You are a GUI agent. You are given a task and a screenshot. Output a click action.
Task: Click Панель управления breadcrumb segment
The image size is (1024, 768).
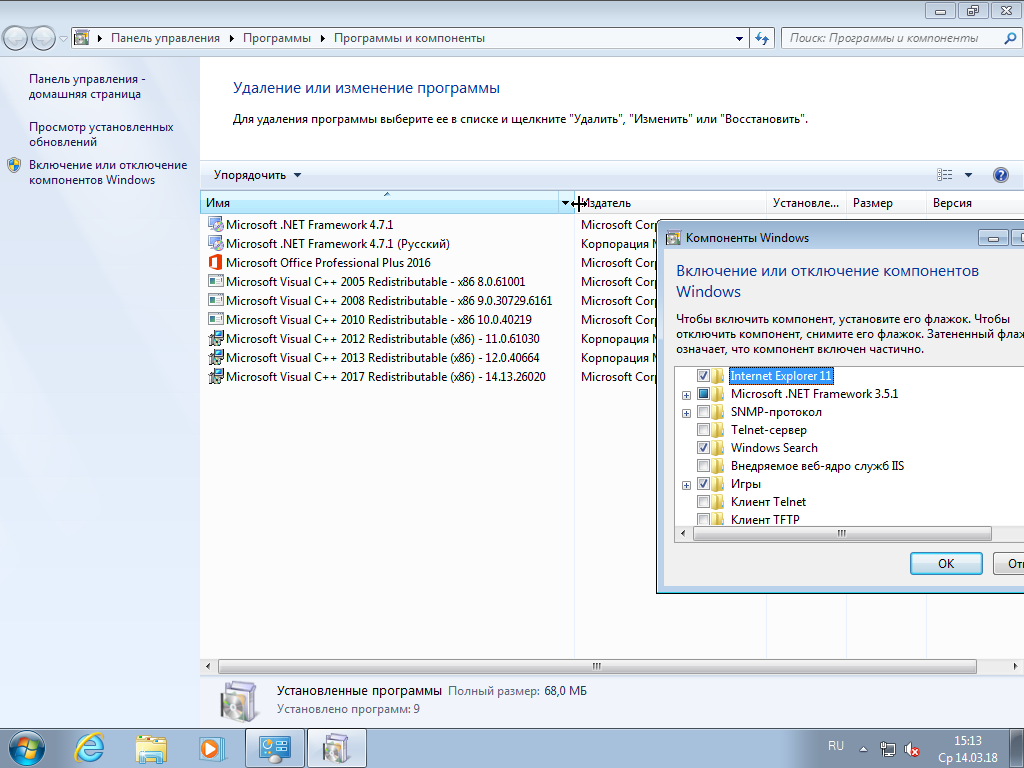(165, 38)
